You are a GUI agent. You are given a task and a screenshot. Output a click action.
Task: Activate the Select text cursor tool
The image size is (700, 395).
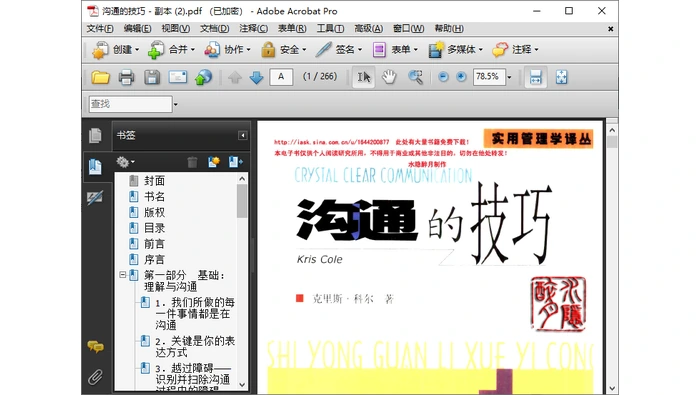pos(363,77)
